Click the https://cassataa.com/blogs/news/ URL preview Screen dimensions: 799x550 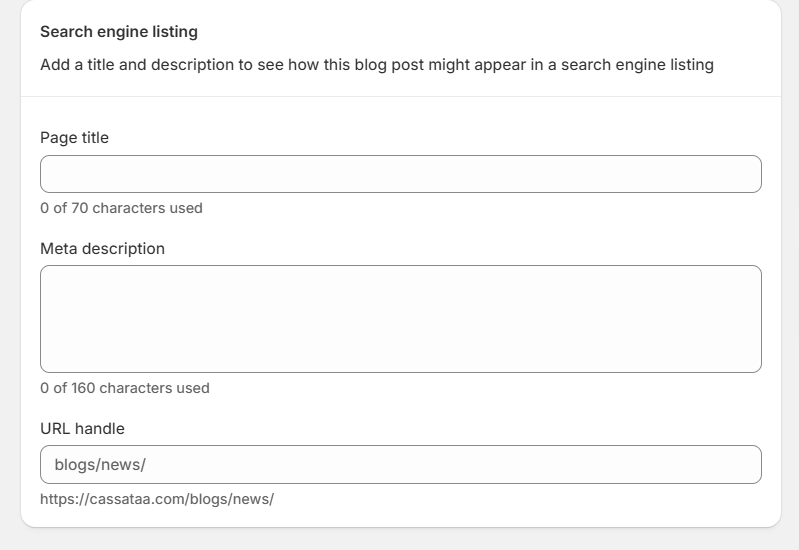[x=157, y=498]
